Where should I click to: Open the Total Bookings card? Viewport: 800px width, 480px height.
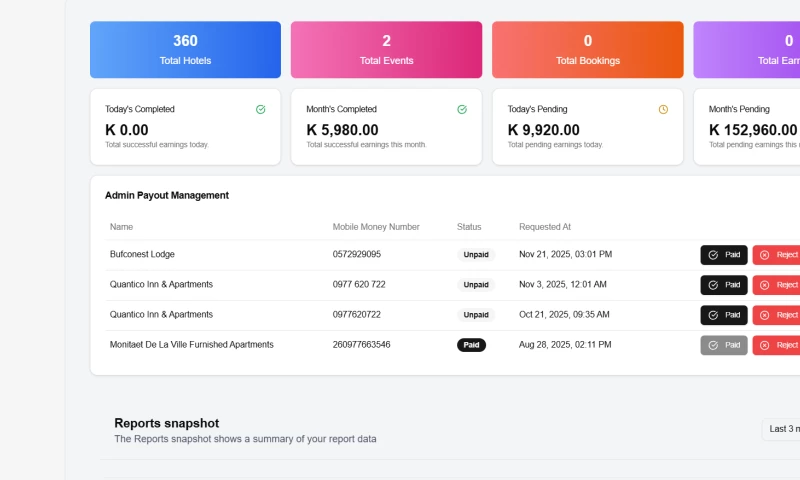click(588, 49)
